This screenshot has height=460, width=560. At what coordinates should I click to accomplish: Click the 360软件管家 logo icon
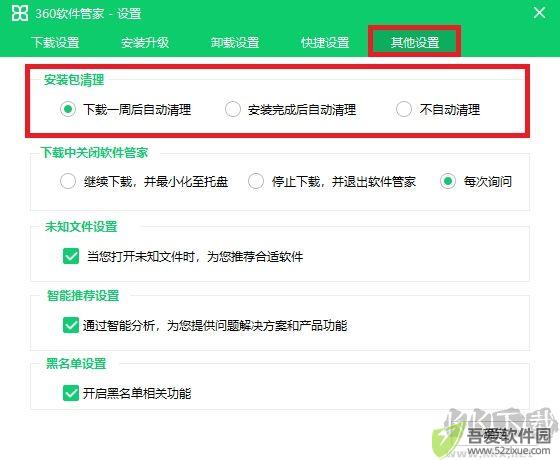(20, 13)
